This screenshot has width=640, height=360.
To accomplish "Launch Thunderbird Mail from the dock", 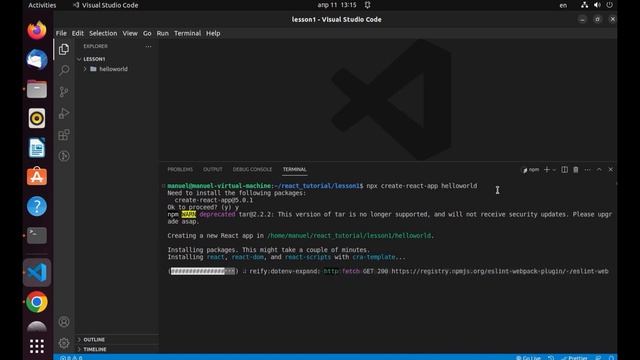I will tap(37, 60).
